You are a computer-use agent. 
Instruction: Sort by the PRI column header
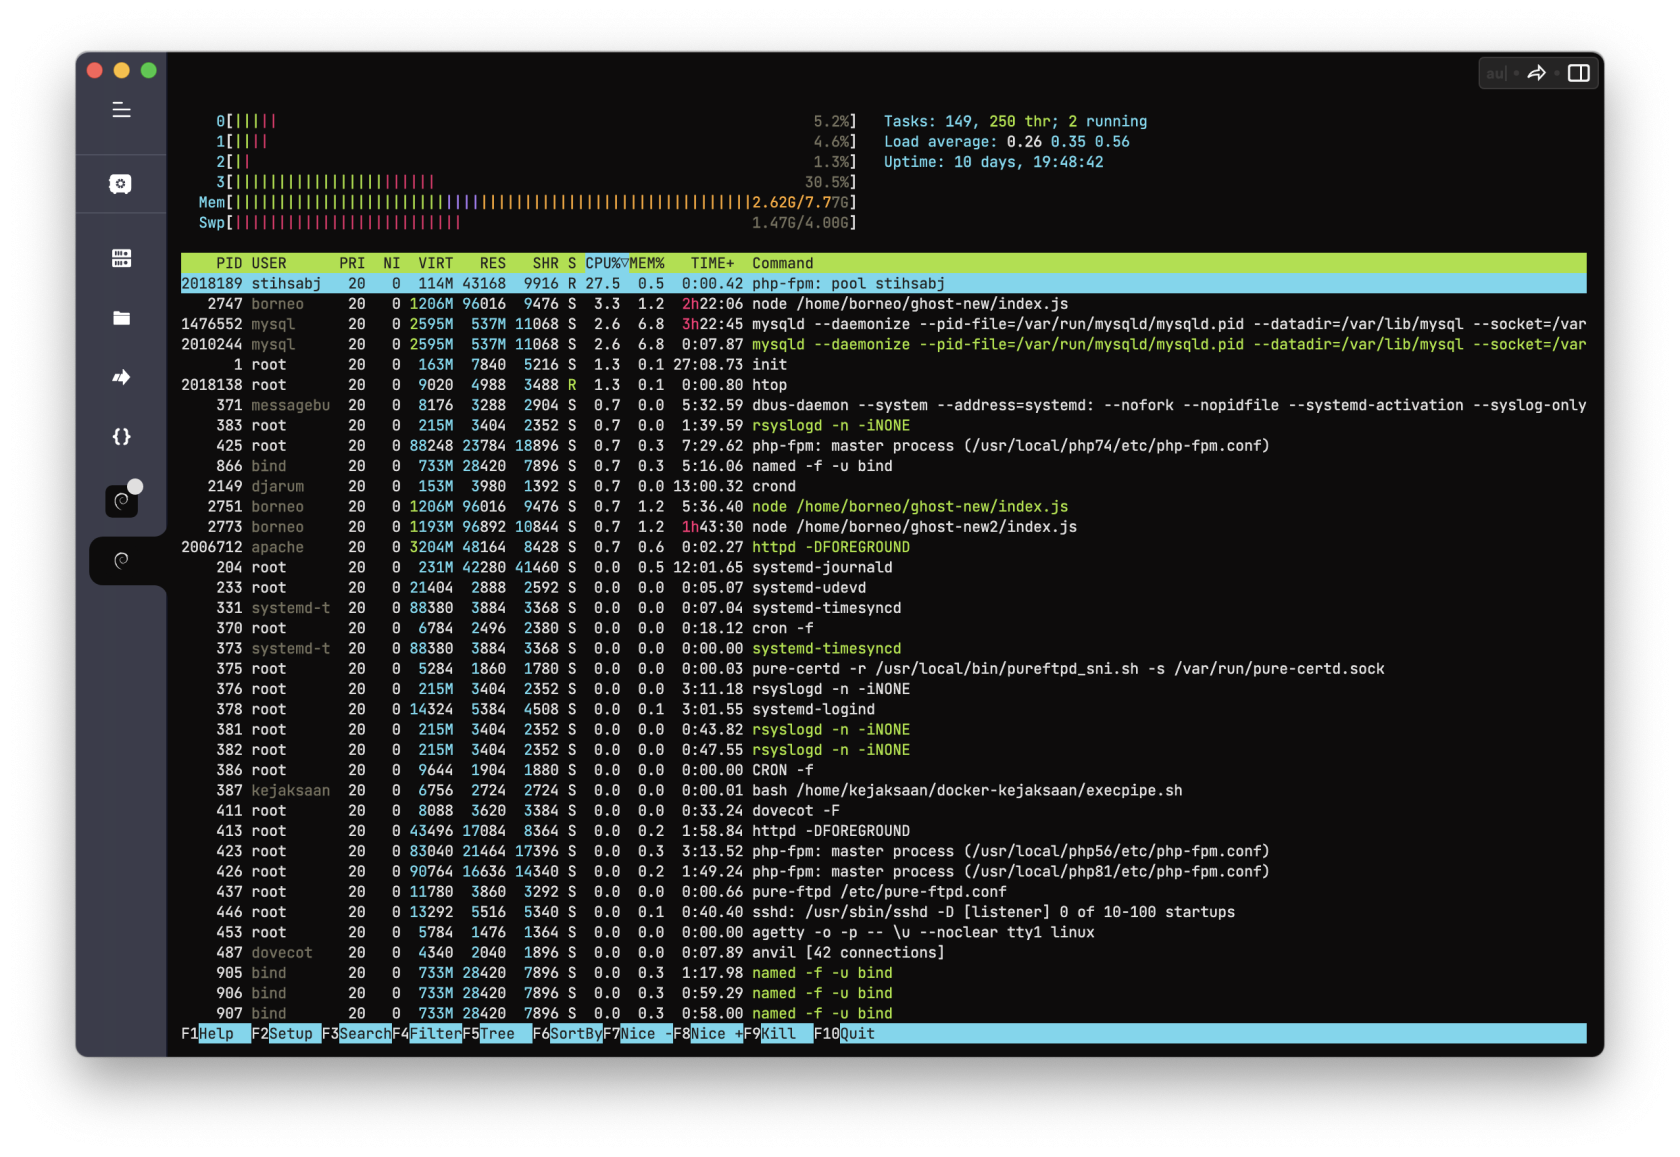(x=352, y=264)
